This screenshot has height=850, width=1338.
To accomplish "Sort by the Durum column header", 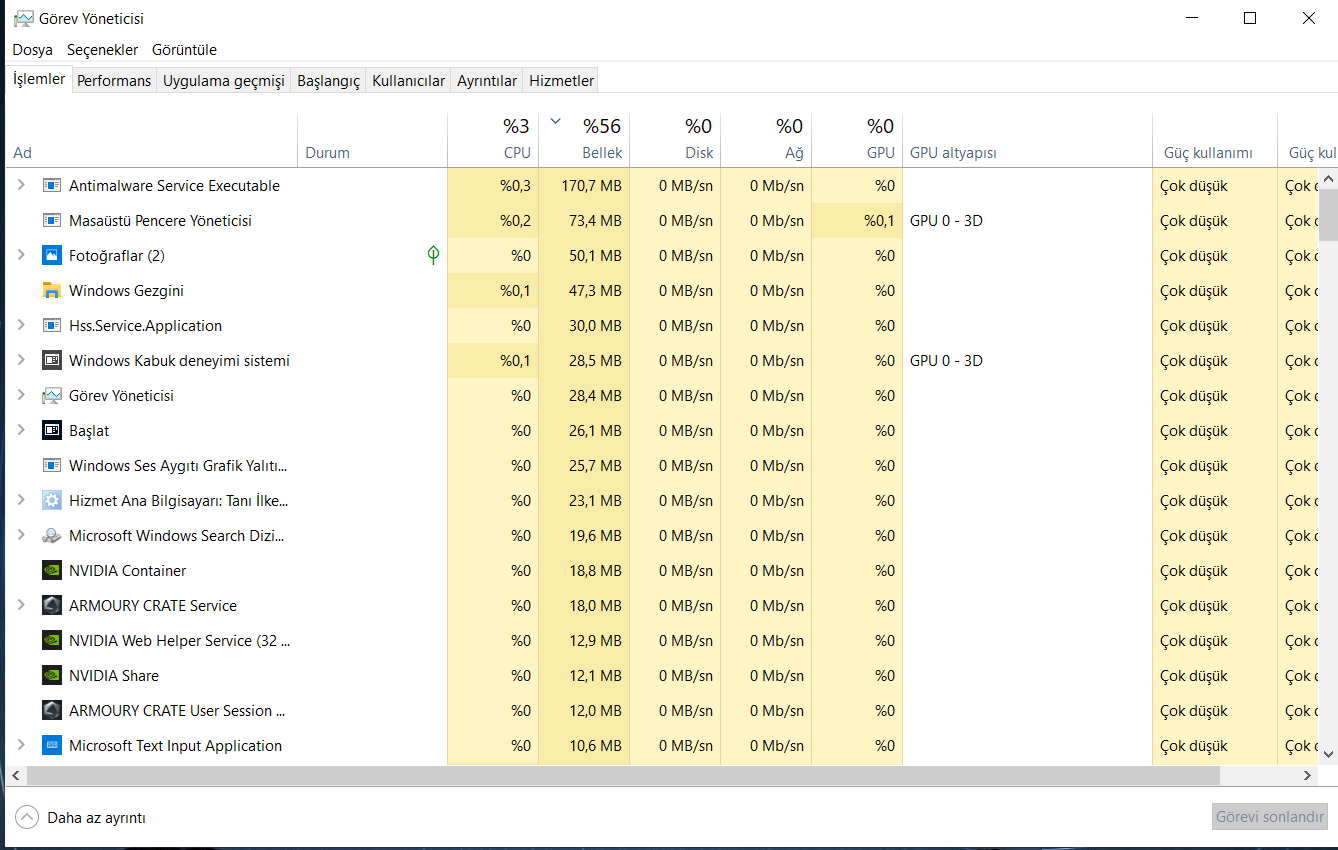I will pos(372,140).
